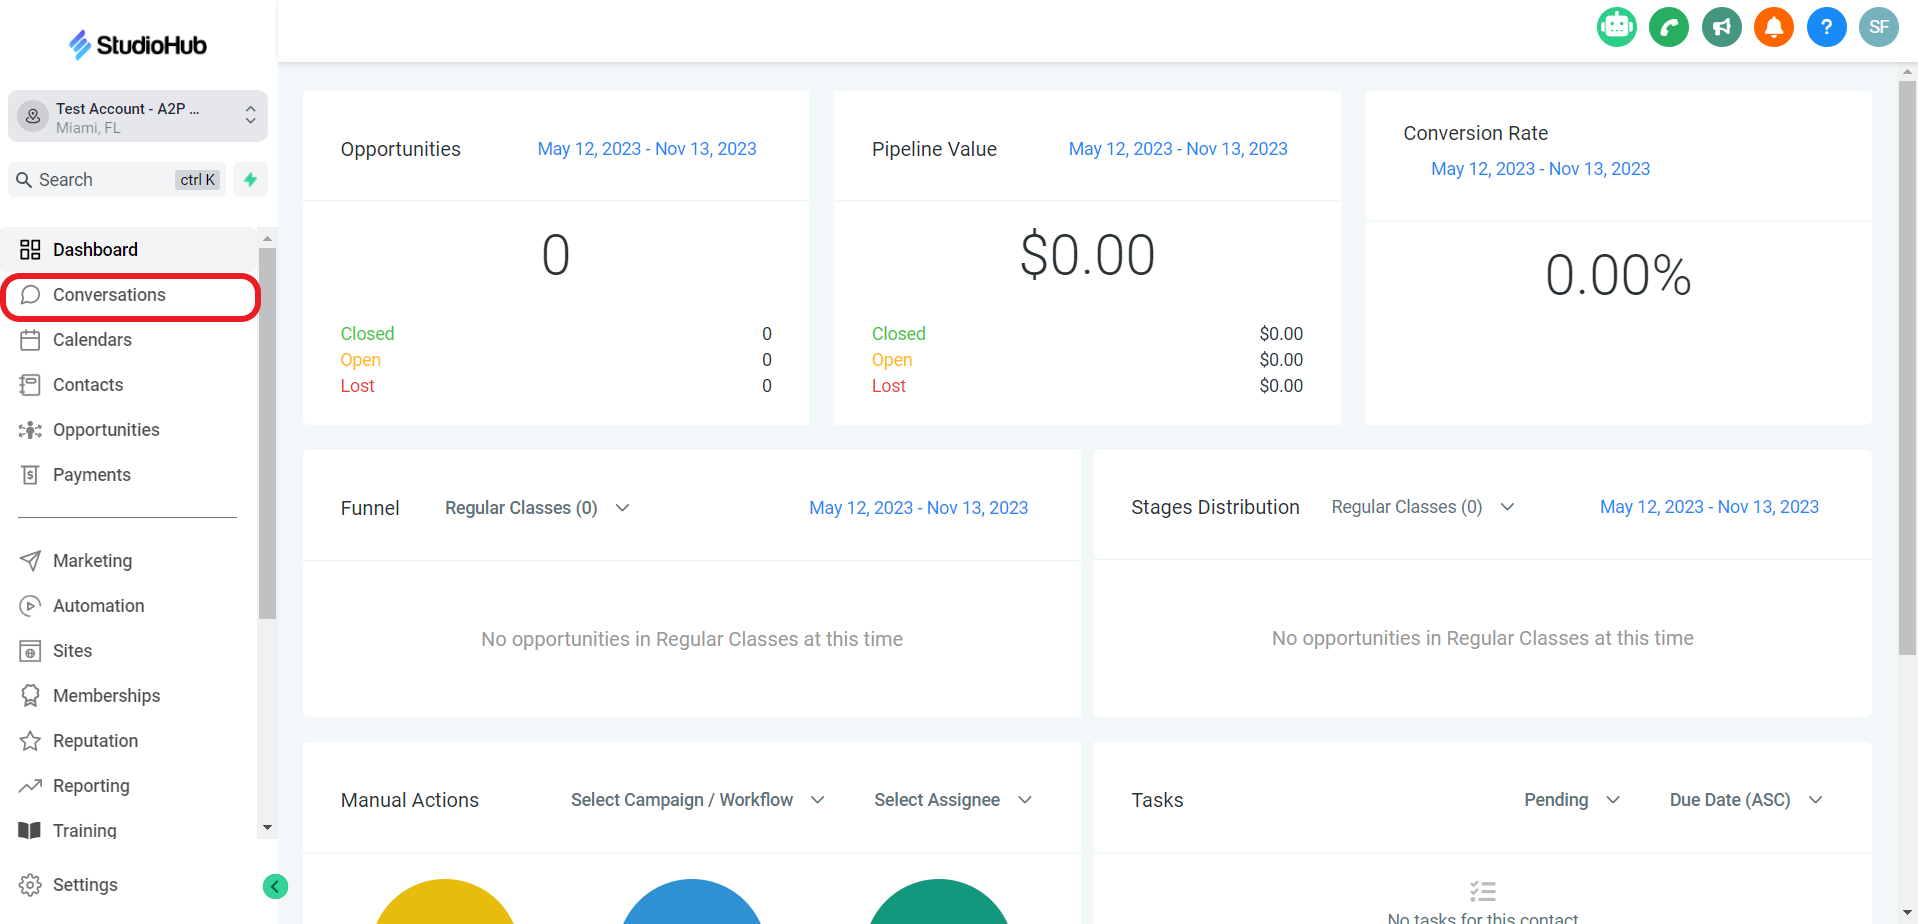Click the StudioHub logo
1918x924 pixels.
[x=138, y=44]
